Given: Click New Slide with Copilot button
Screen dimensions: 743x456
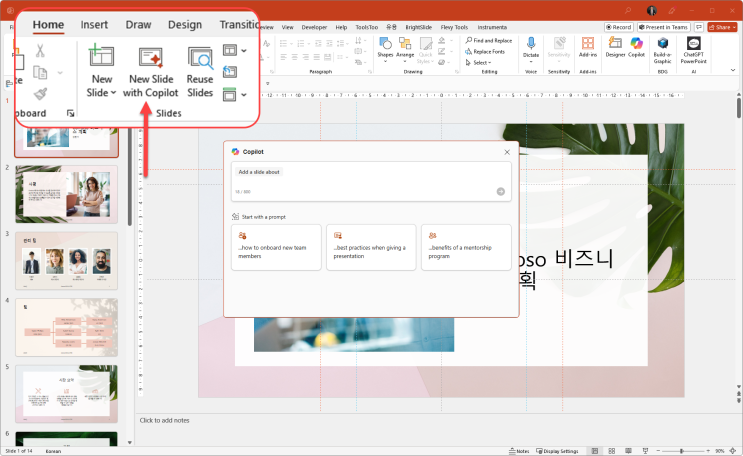Looking at the screenshot, I should coord(150,72).
